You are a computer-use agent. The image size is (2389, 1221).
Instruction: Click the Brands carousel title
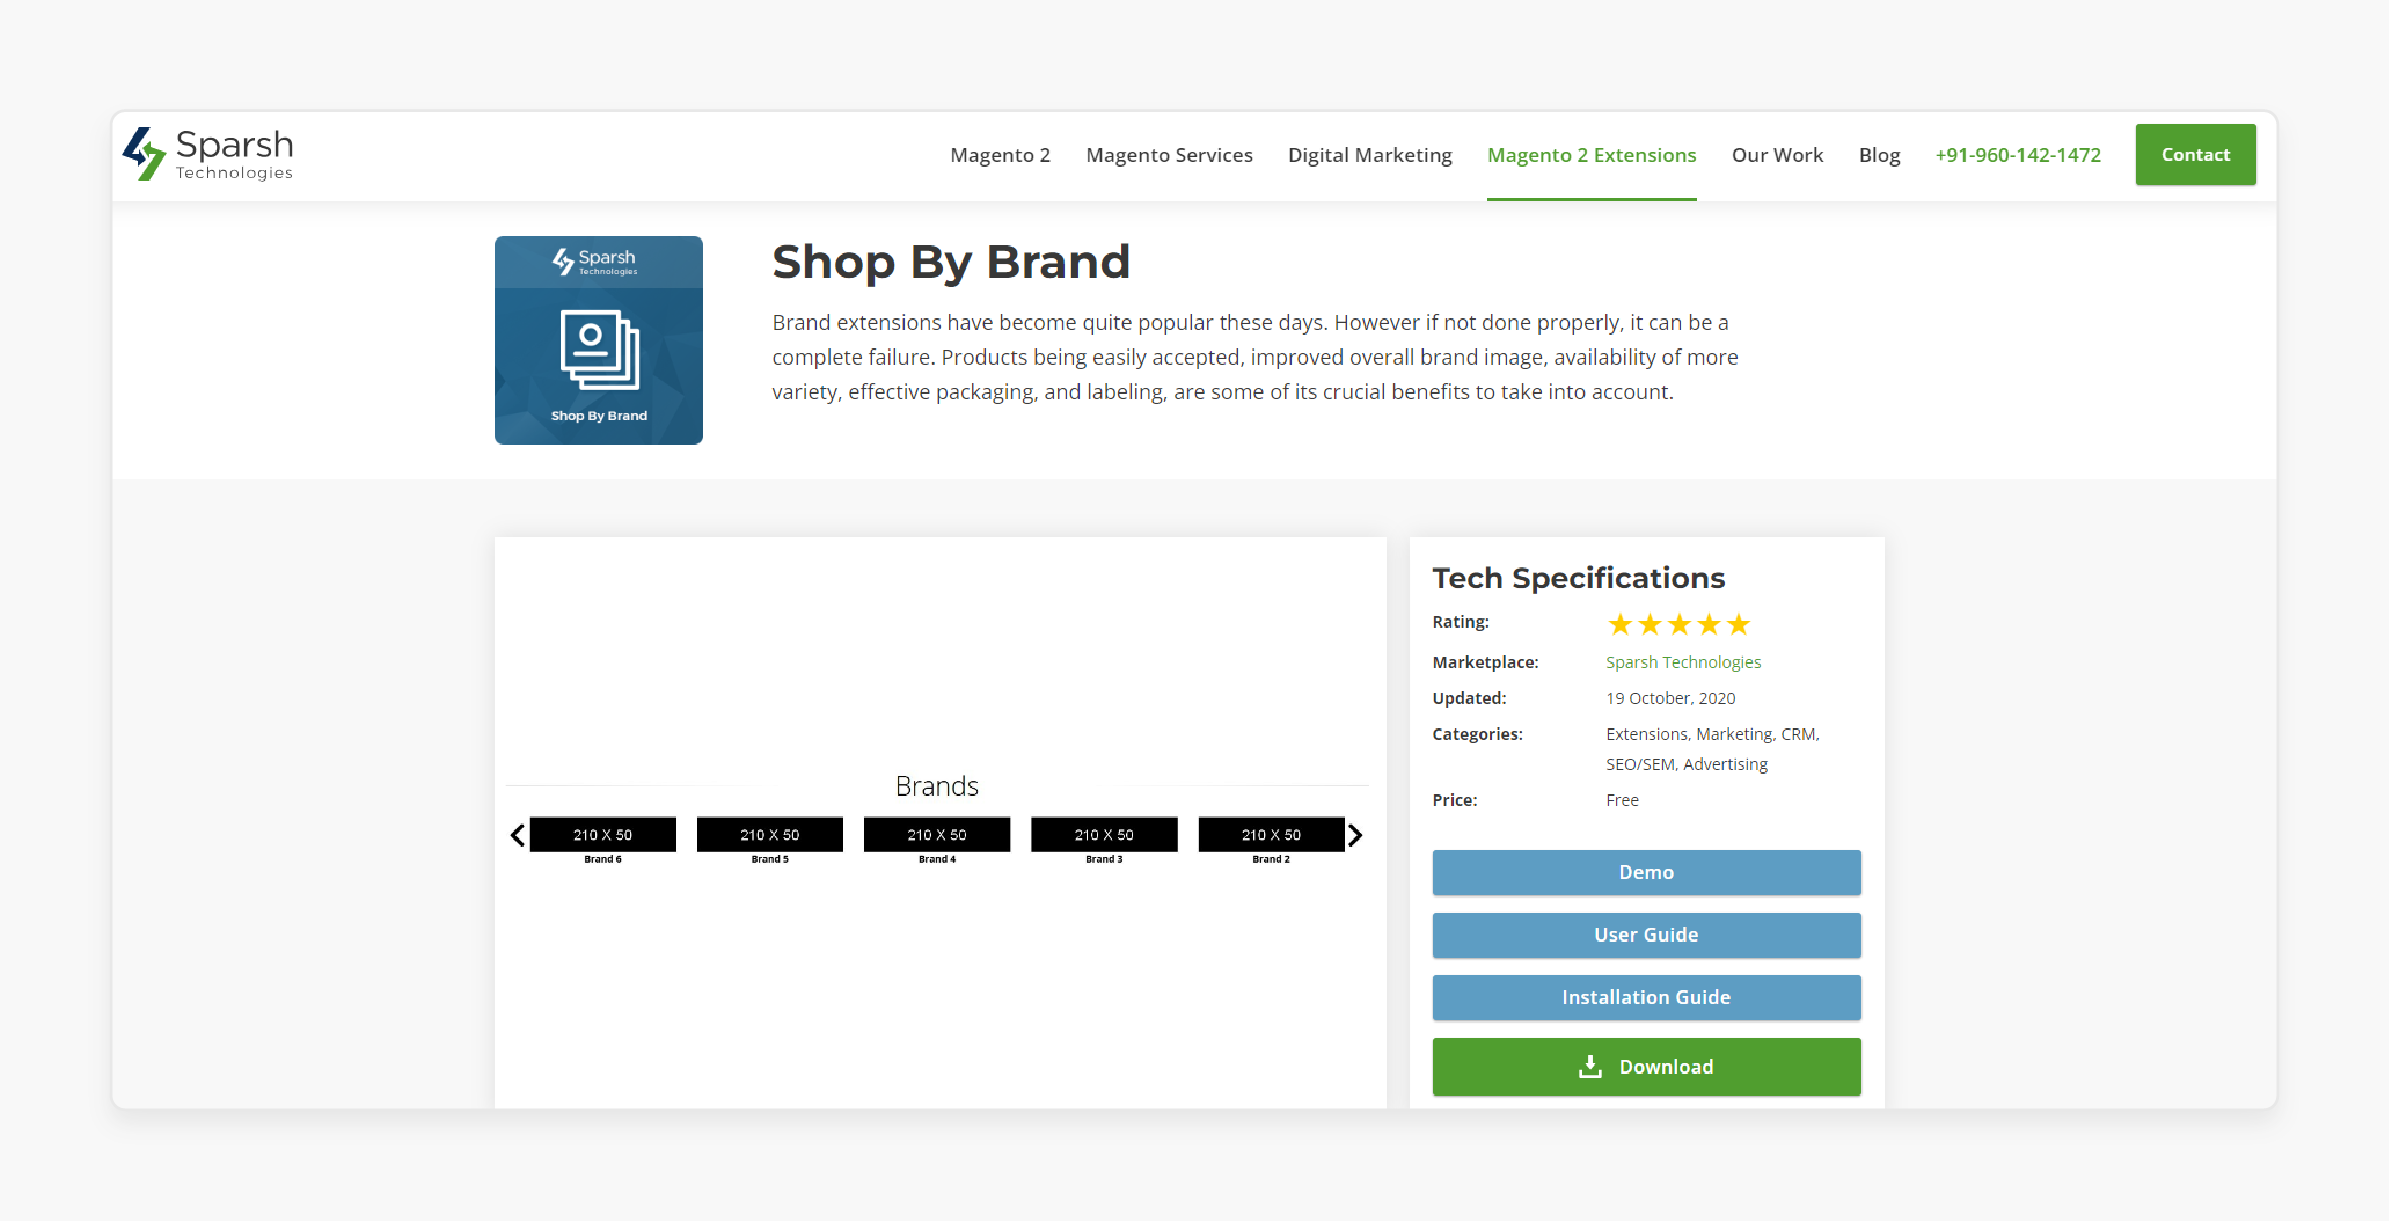coord(937,786)
